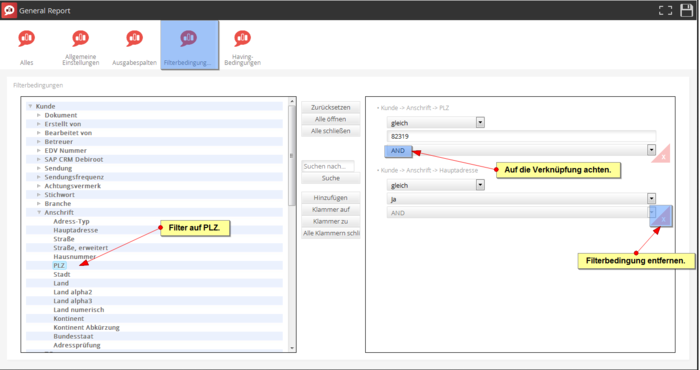Click the tree panel scrollbar thumb
Image resolution: width=700 pixels, height=370 pixels.
click(292, 156)
